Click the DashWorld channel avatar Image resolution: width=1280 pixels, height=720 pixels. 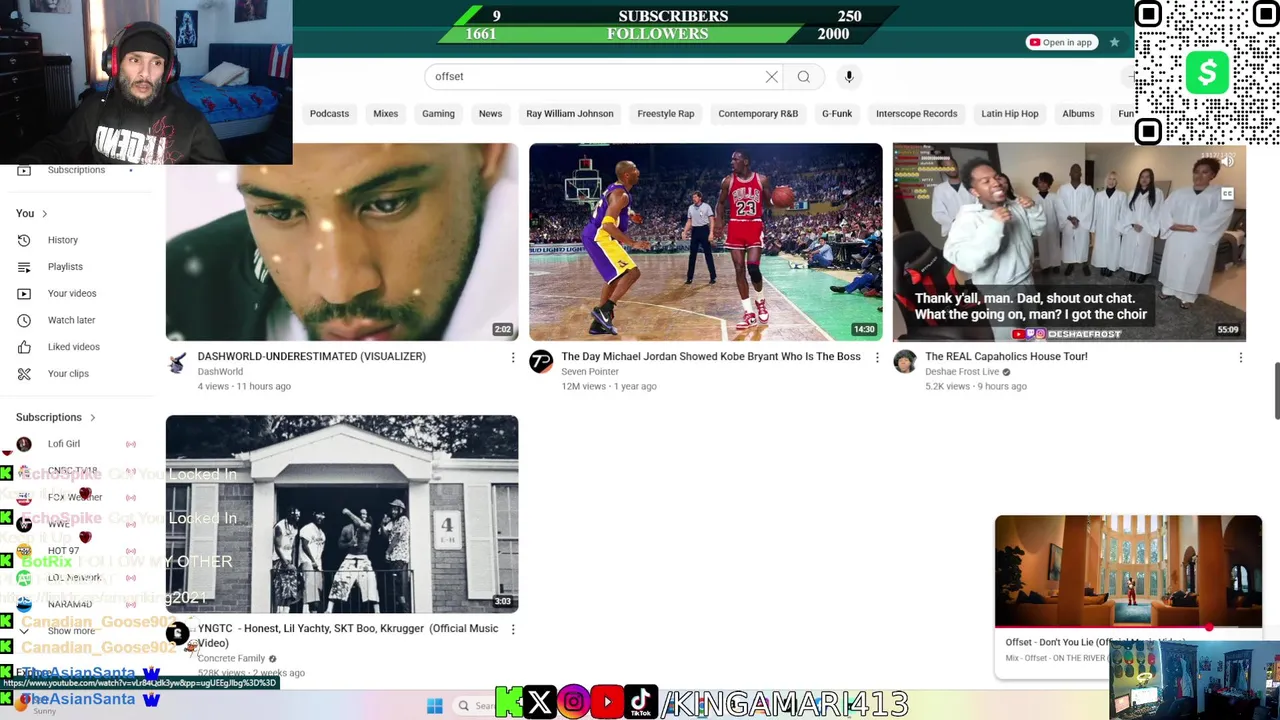click(x=177, y=362)
